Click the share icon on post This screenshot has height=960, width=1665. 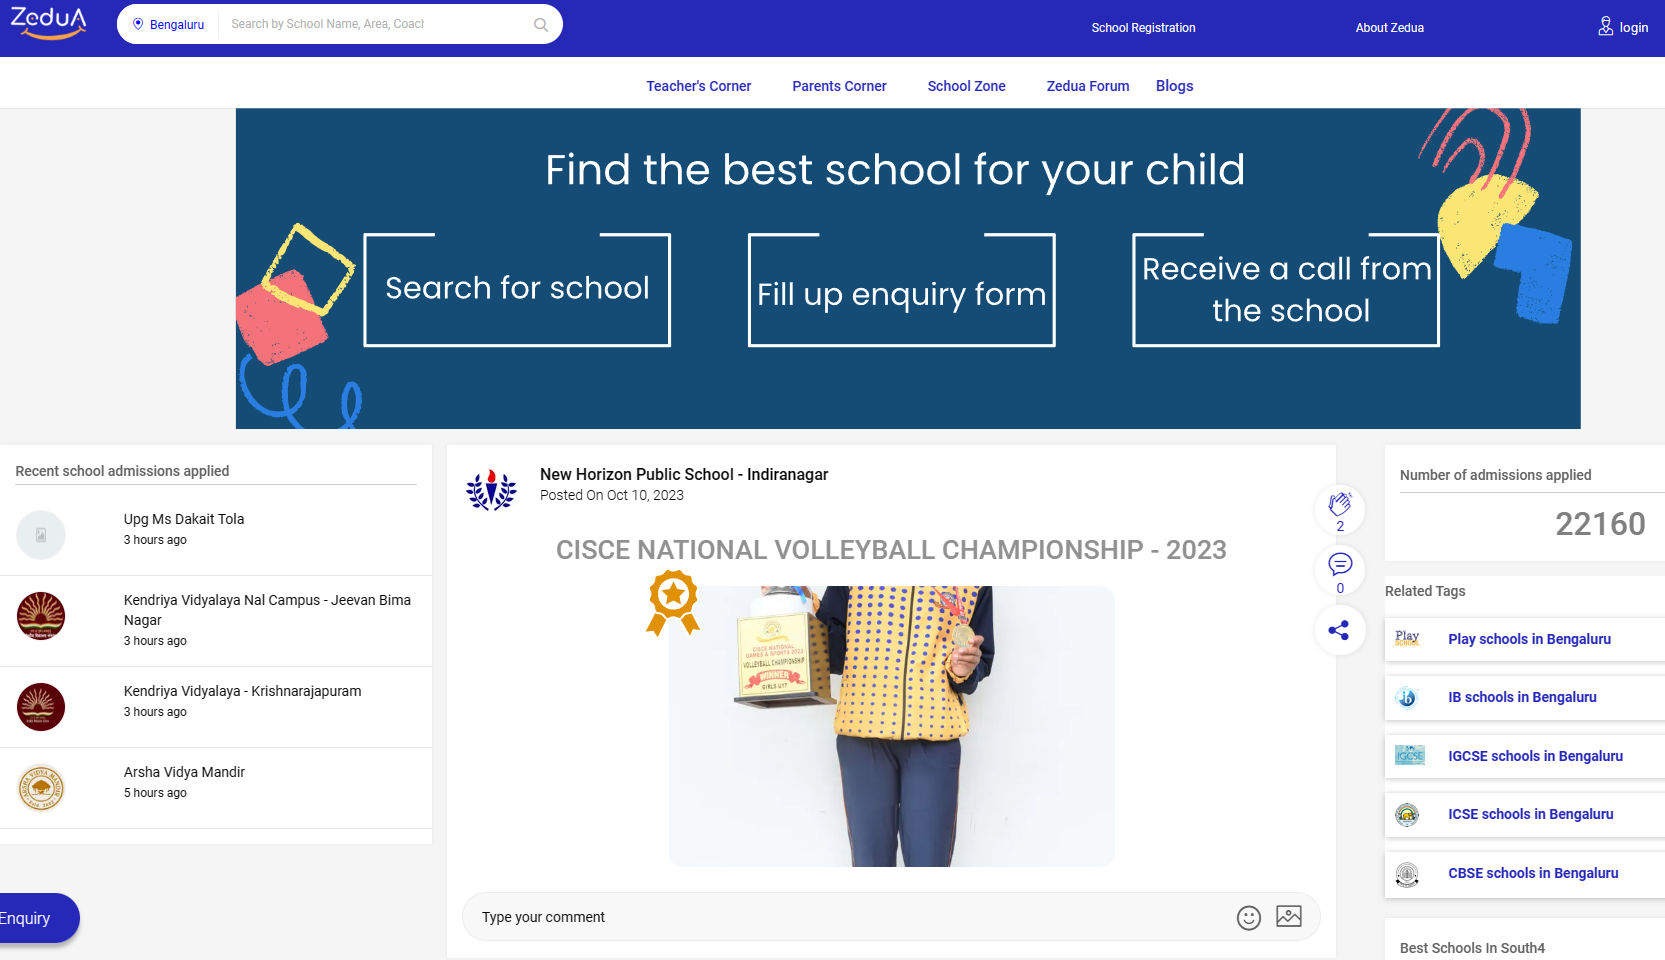point(1339,630)
